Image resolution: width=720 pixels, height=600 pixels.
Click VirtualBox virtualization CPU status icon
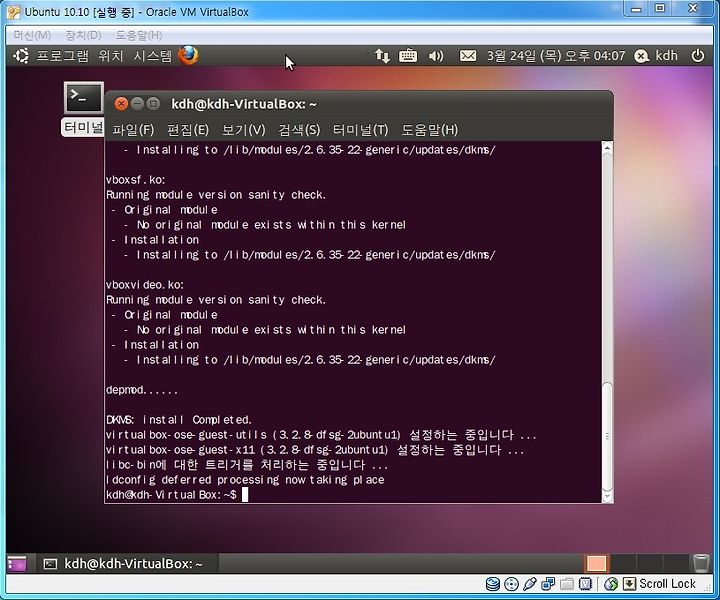tap(585, 584)
